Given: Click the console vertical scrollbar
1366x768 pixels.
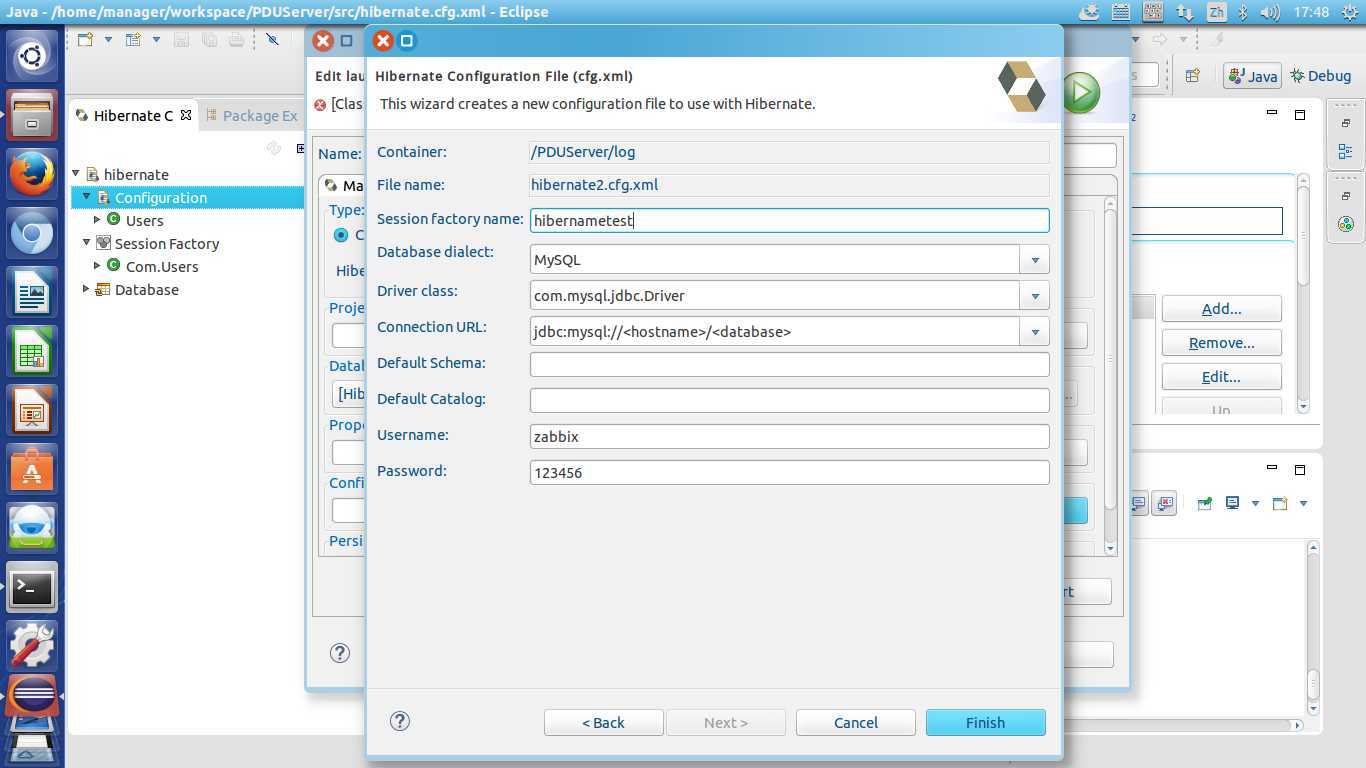Looking at the screenshot, I should pyautogui.click(x=1312, y=626).
